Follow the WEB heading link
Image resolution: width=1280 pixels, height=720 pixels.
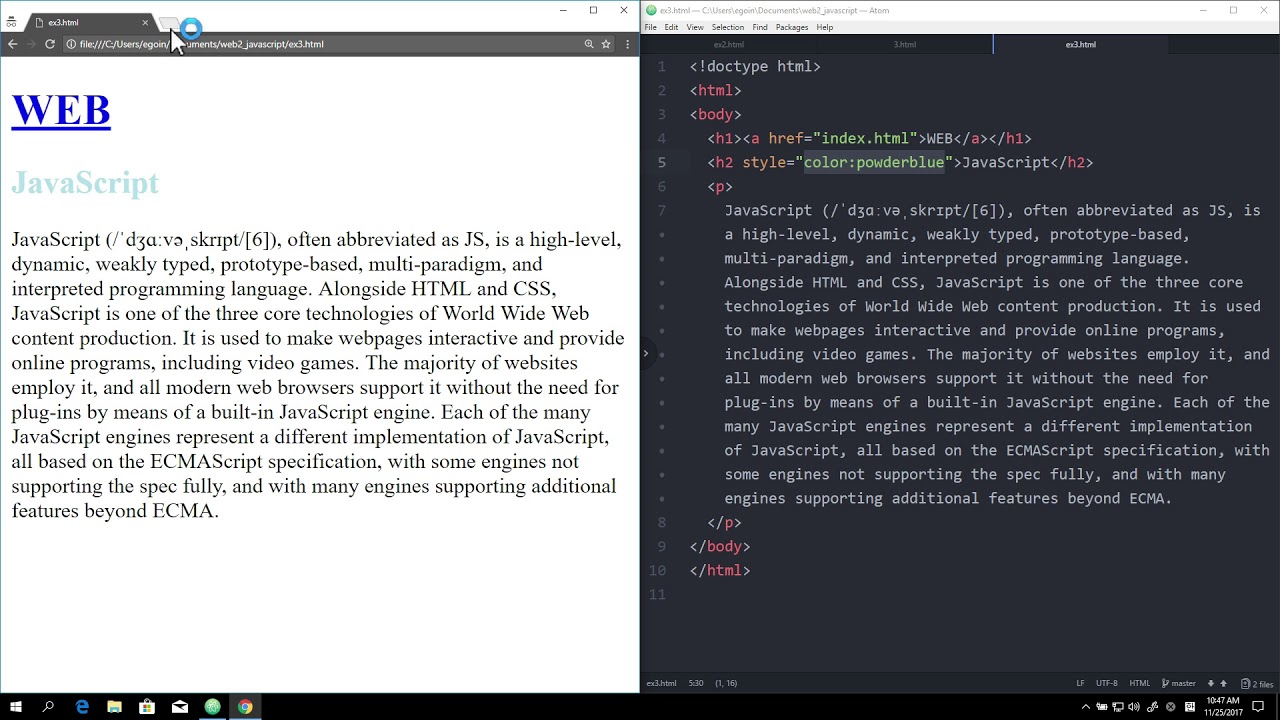pos(60,110)
